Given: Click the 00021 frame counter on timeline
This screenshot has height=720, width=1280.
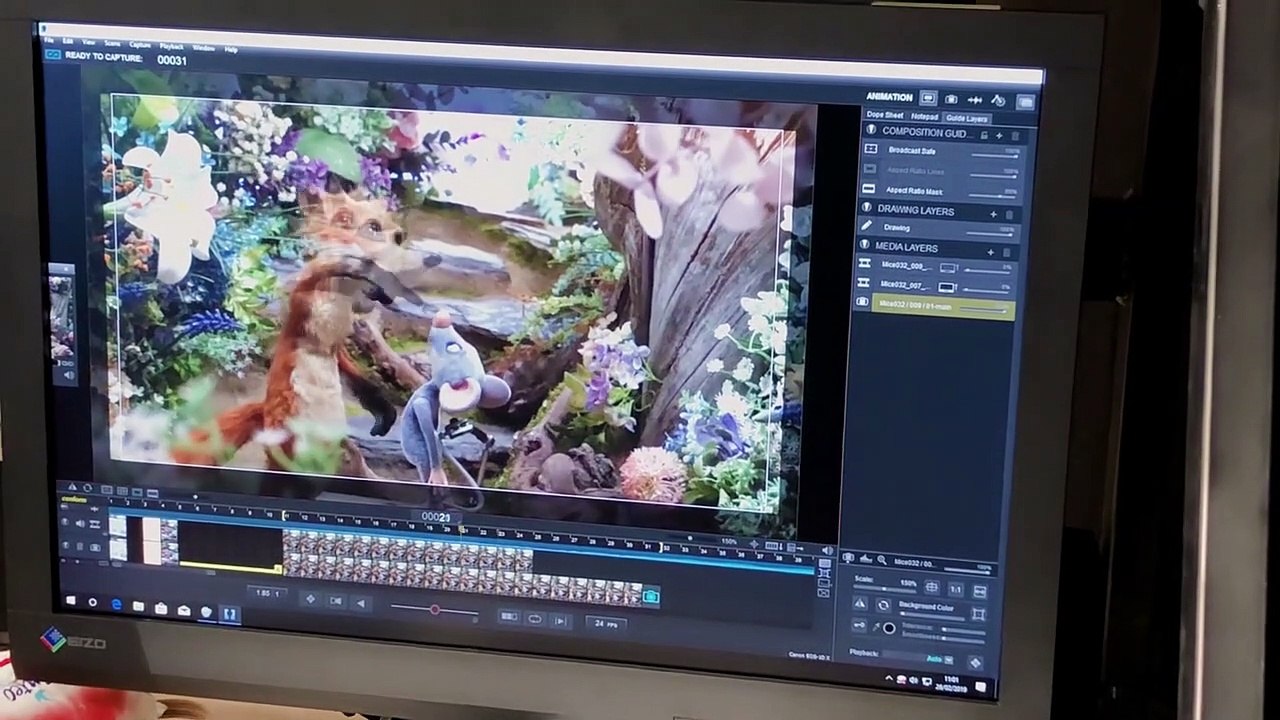Looking at the screenshot, I should click(435, 517).
